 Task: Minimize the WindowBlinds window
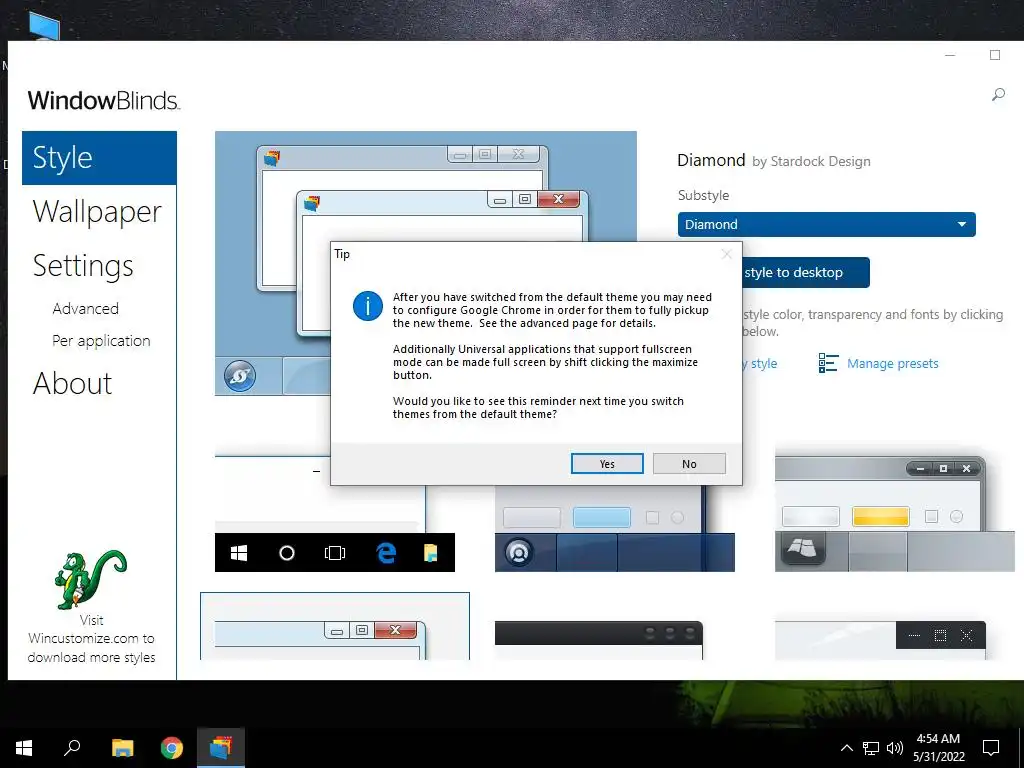point(950,56)
